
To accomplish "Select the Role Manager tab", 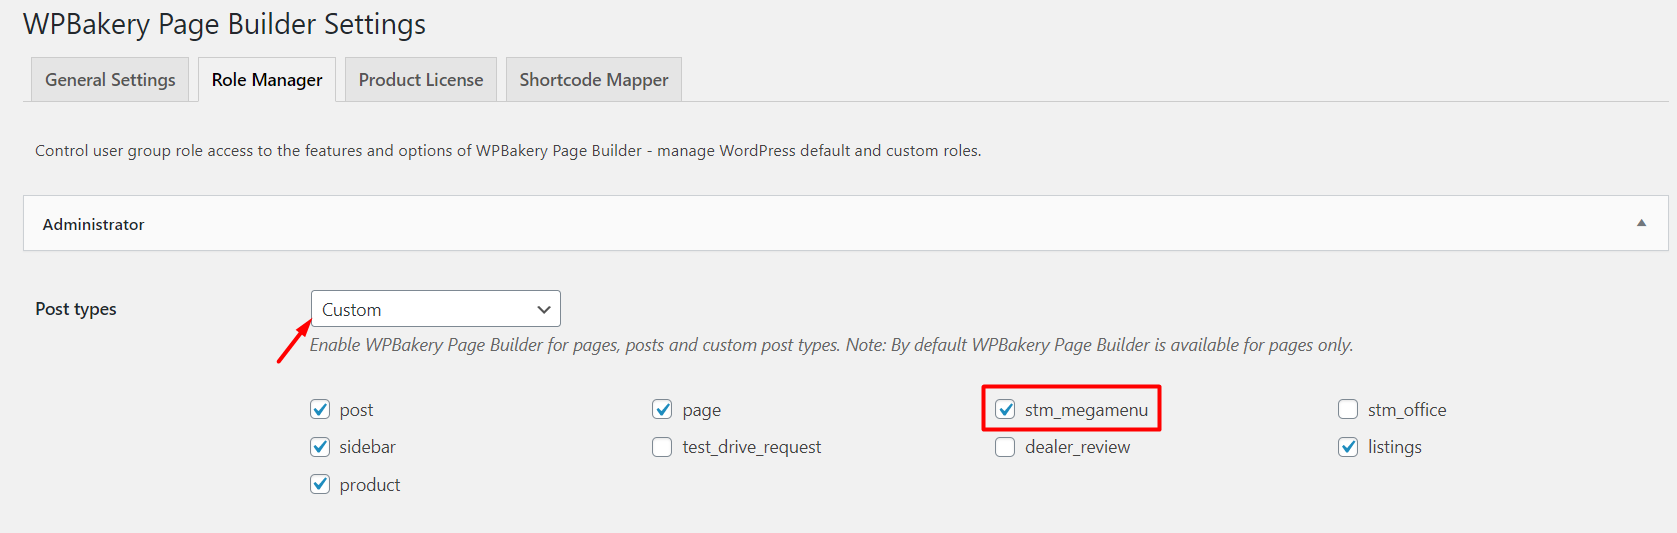I will (x=267, y=80).
